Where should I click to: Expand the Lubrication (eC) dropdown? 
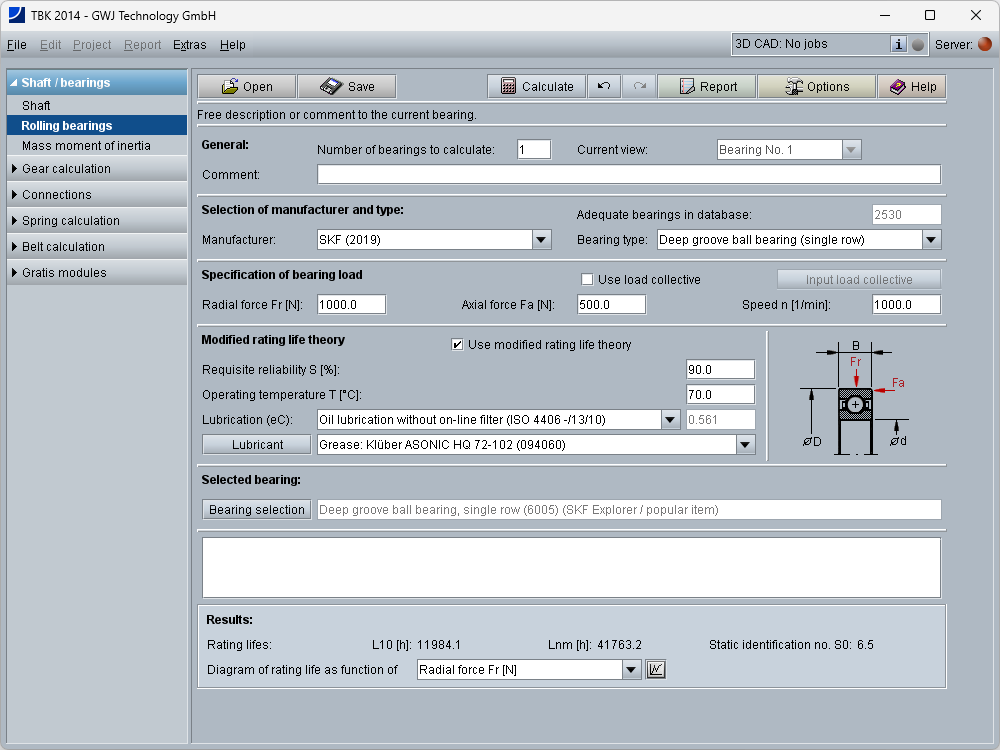671,420
